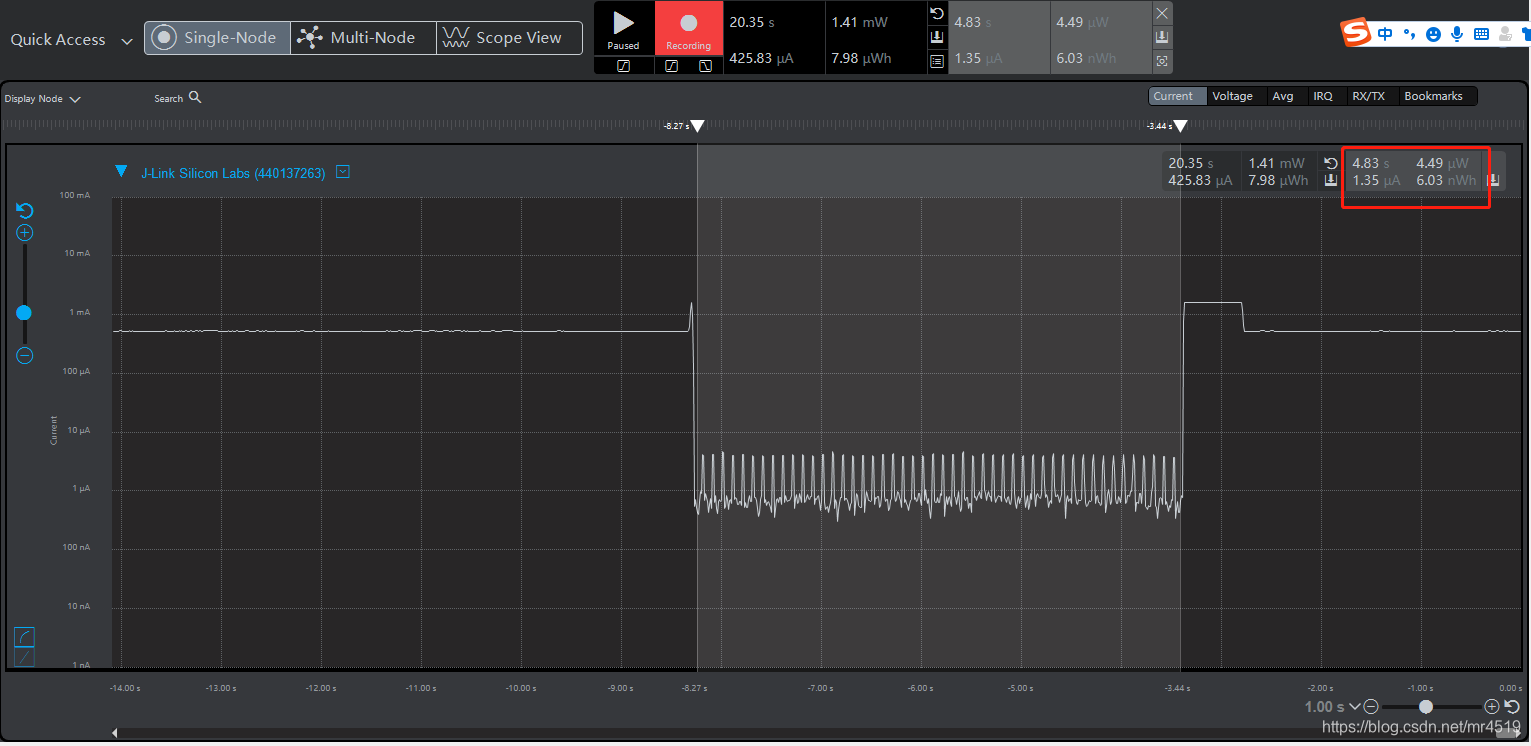Zoom in the vertical current axis

pyautogui.click(x=25, y=233)
